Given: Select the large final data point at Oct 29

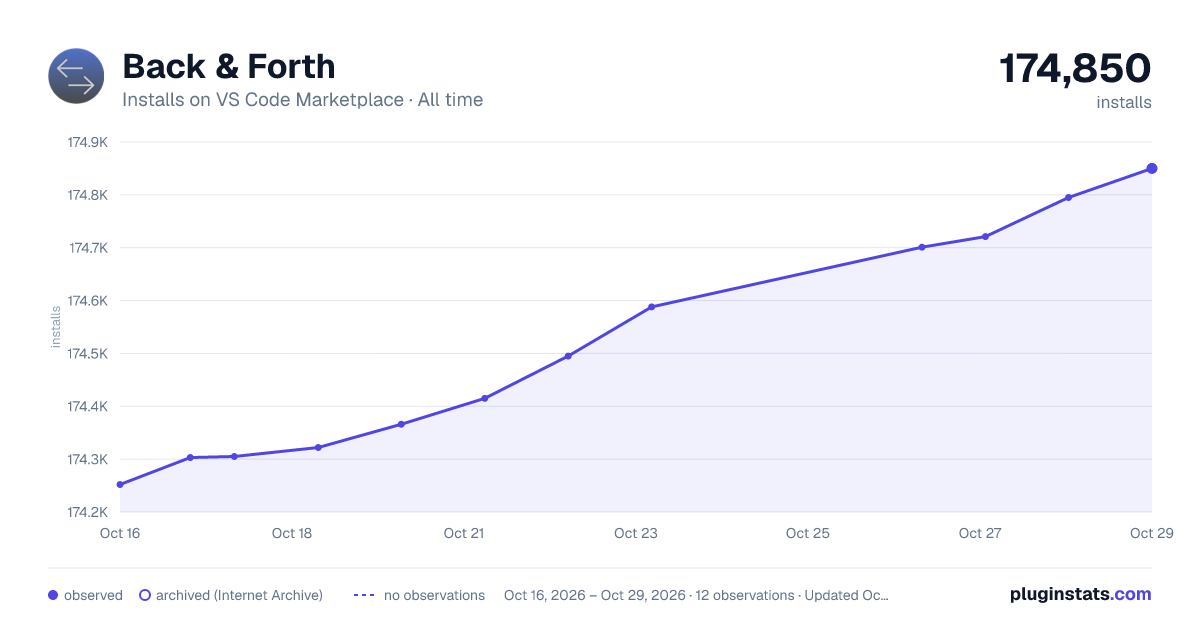Looking at the screenshot, I should point(1152,168).
